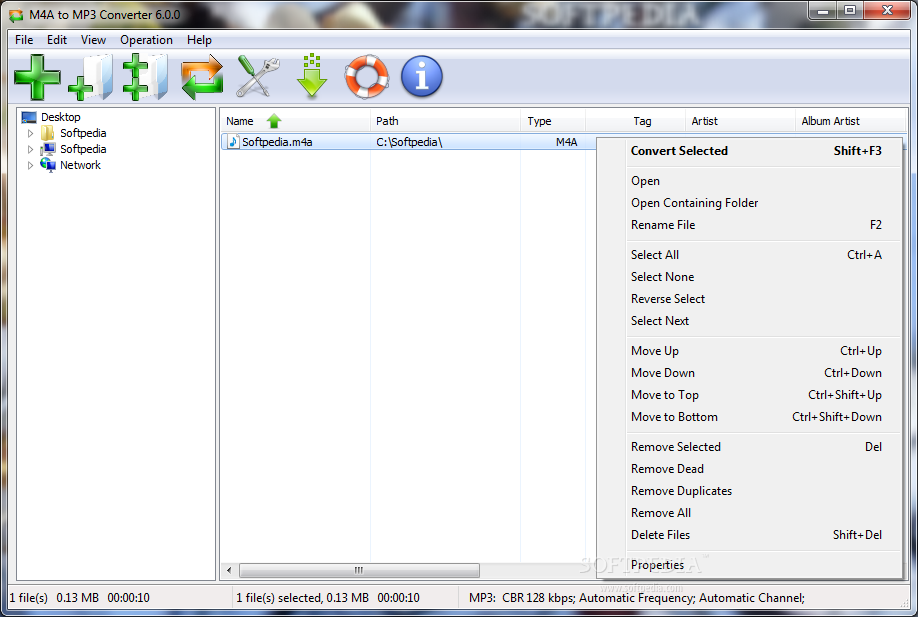Choose Move to Top entry
This screenshot has height=617, width=918.
(x=749, y=395)
